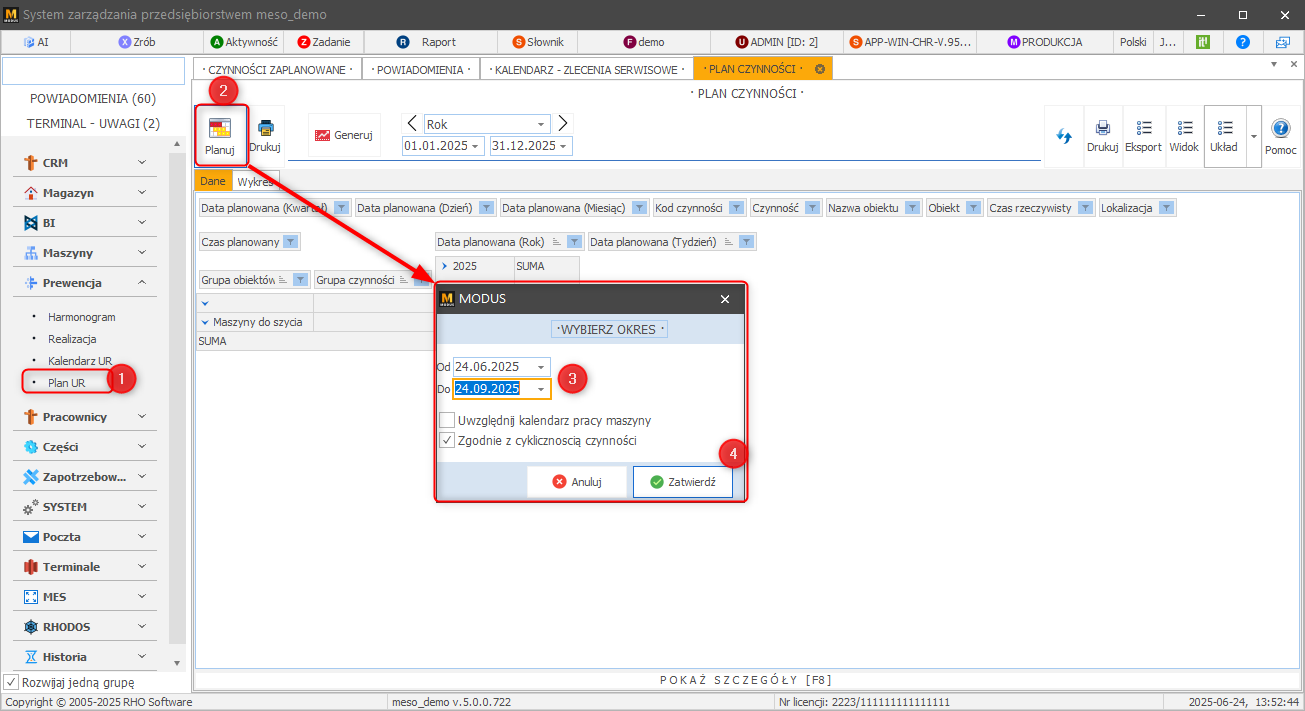Viewport: 1305px width, 711px height.
Task: Click the blue question mark icon in top bar
Action: point(1243,42)
